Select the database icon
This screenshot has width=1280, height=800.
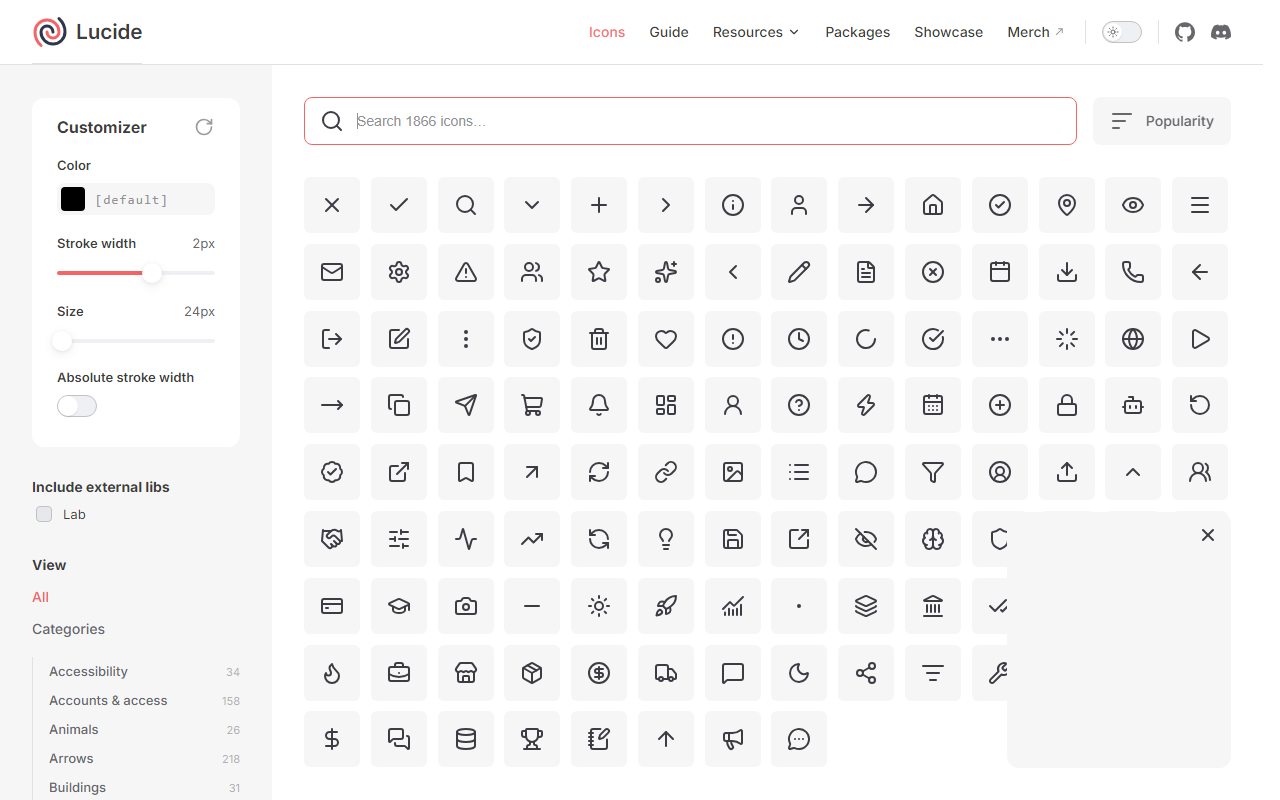point(466,739)
